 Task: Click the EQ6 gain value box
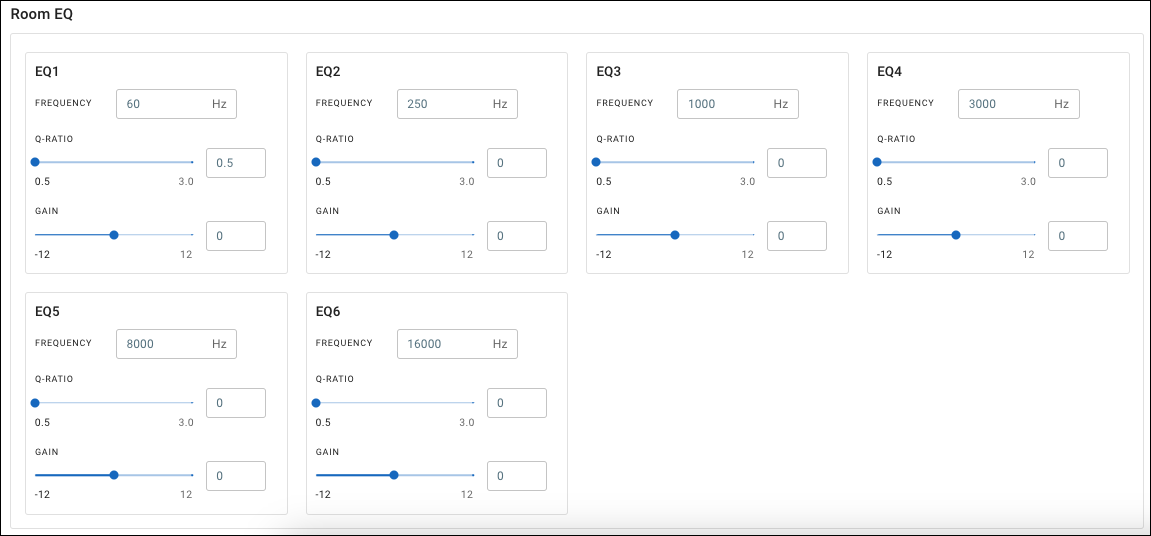point(516,476)
